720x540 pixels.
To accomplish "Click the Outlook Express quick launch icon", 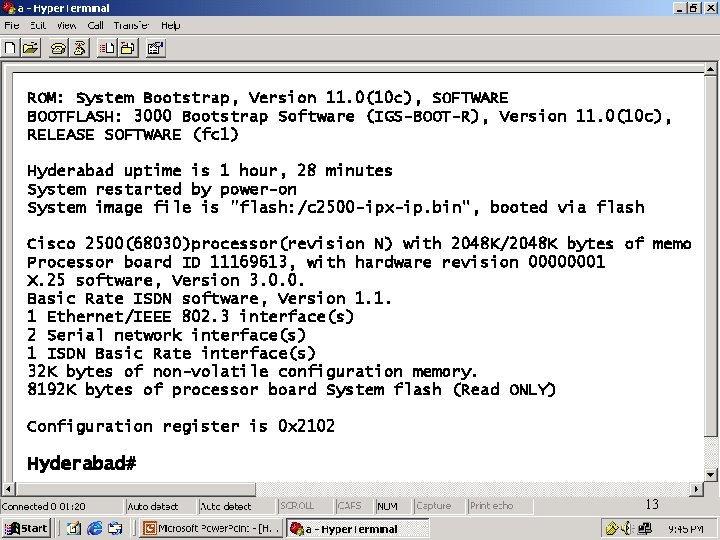I will 115,529.
